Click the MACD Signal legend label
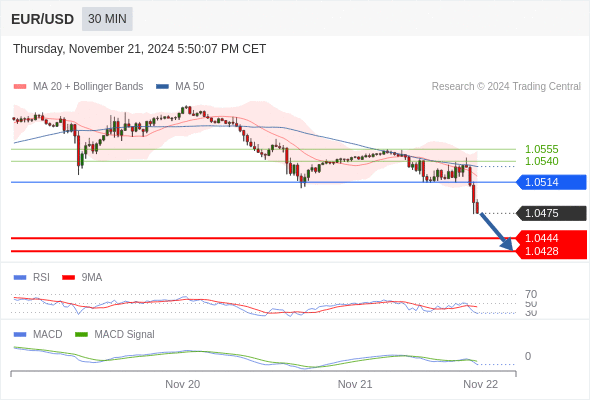The image size is (590, 400). tap(124, 335)
